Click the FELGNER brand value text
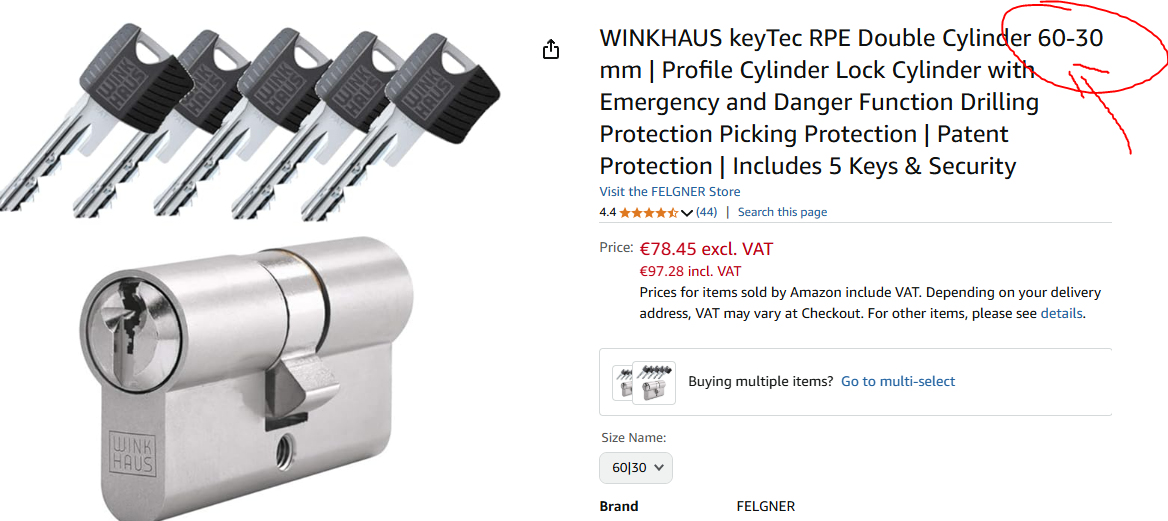The width and height of the screenshot is (1168, 521). pyautogui.click(x=766, y=507)
